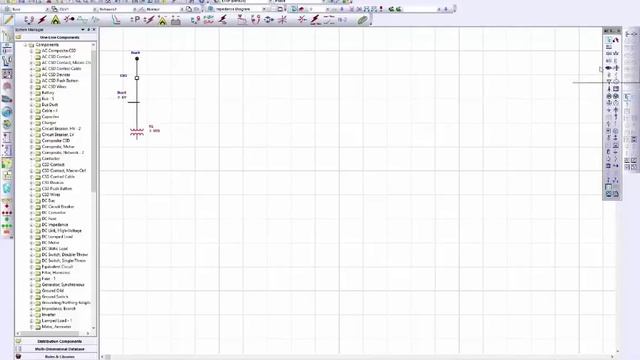The height and width of the screenshot is (360, 640).
Task: Expand the Composite, Network - 2 folder
Action: point(31,153)
